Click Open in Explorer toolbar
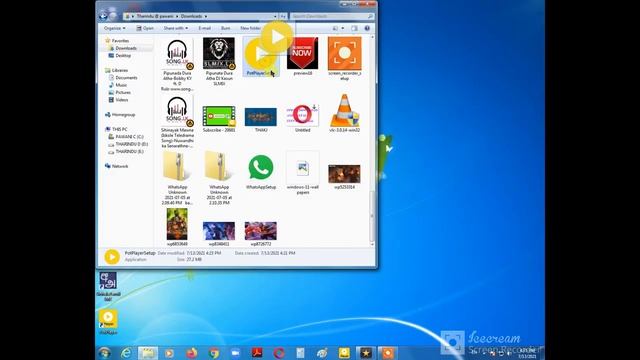The height and width of the screenshot is (360, 640). coord(145,28)
